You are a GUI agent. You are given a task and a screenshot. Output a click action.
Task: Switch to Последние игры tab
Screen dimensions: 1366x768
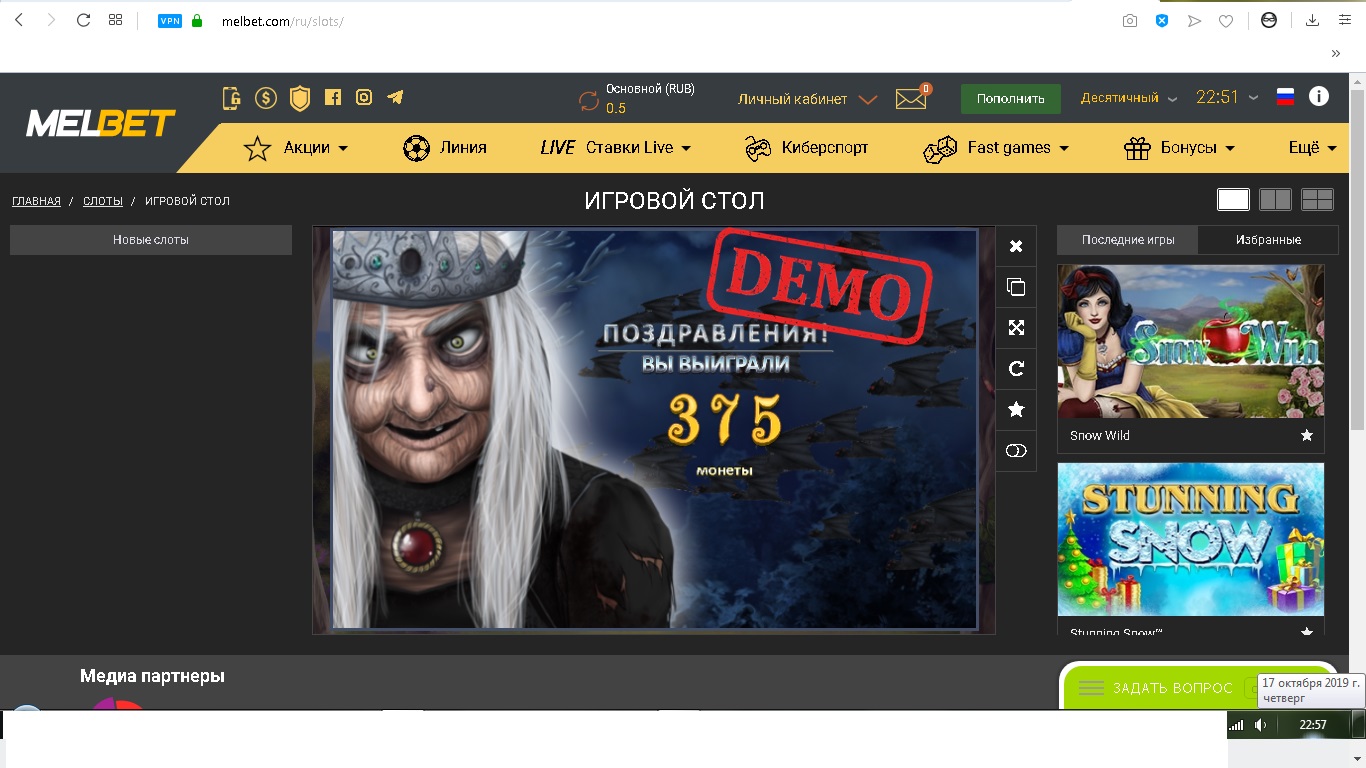[x=1127, y=240]
